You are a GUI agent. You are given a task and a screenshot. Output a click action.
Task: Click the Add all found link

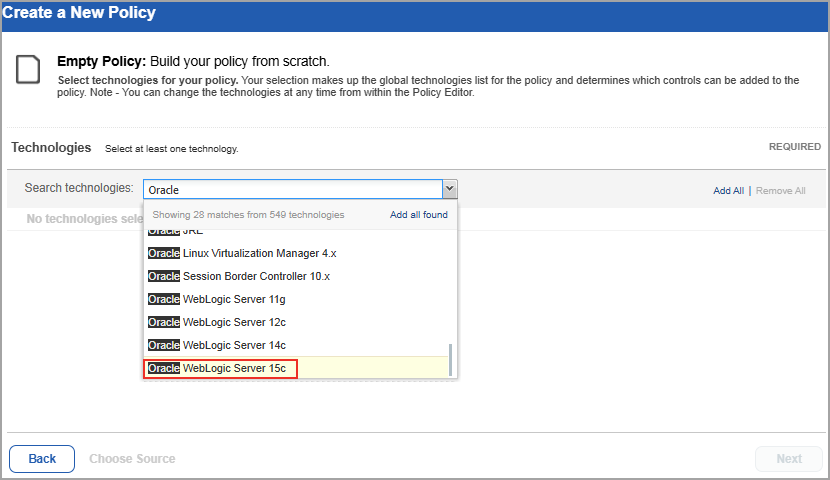(419, 214)
